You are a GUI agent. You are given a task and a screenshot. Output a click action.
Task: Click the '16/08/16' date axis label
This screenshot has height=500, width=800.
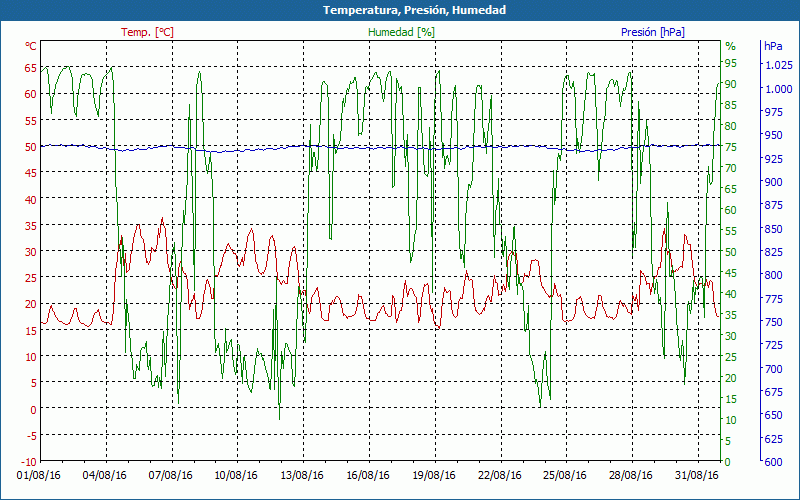point(368,476)
